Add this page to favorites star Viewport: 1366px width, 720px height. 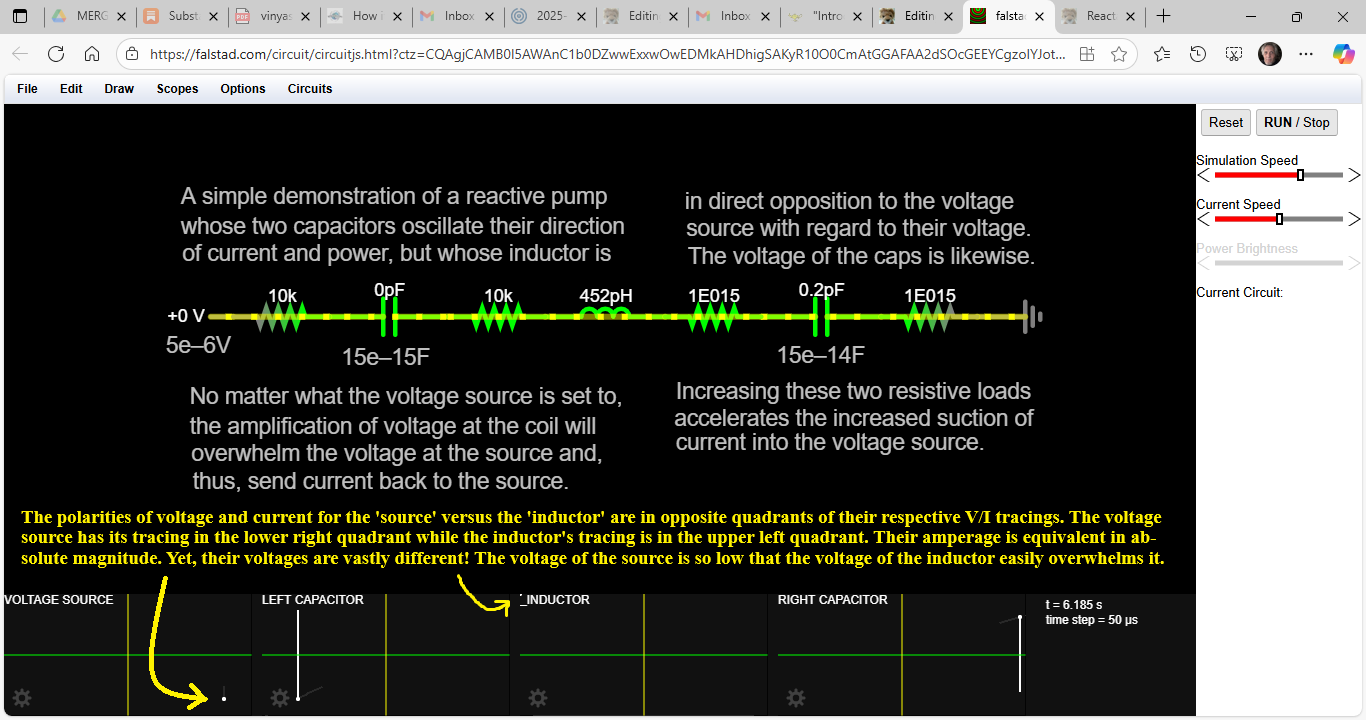[1119, 55]
